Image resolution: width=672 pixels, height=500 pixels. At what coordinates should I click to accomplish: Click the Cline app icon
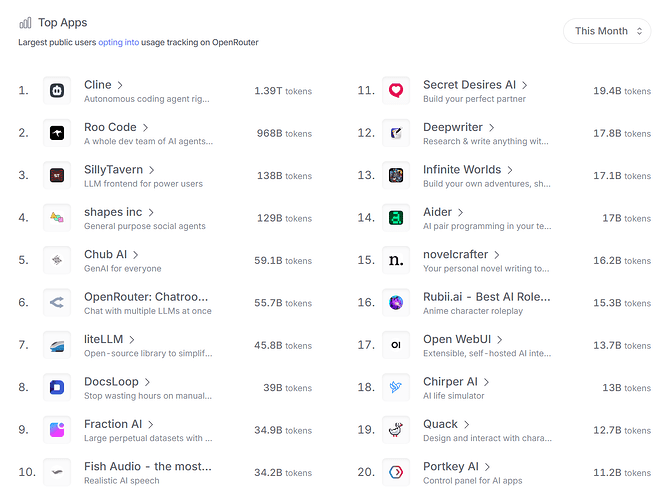(57, 90)
